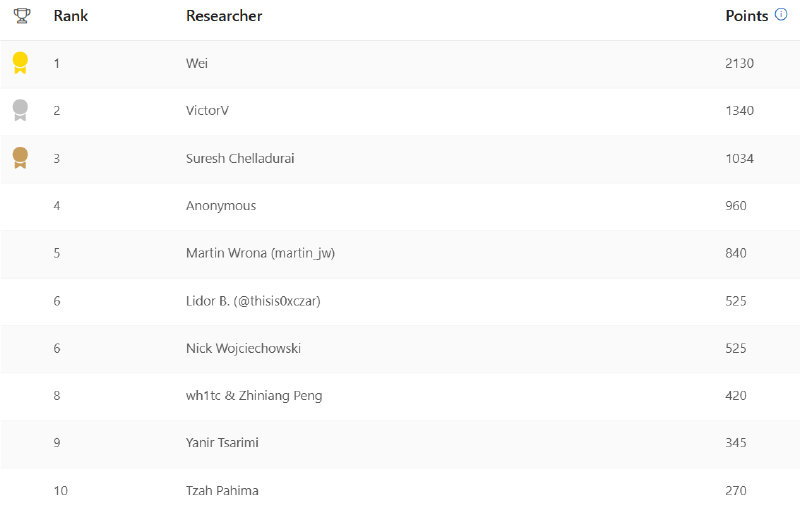The image size is (800, 515).
Task: Click on Yanir Tsarimi's name
Action: tap(222, 443)
